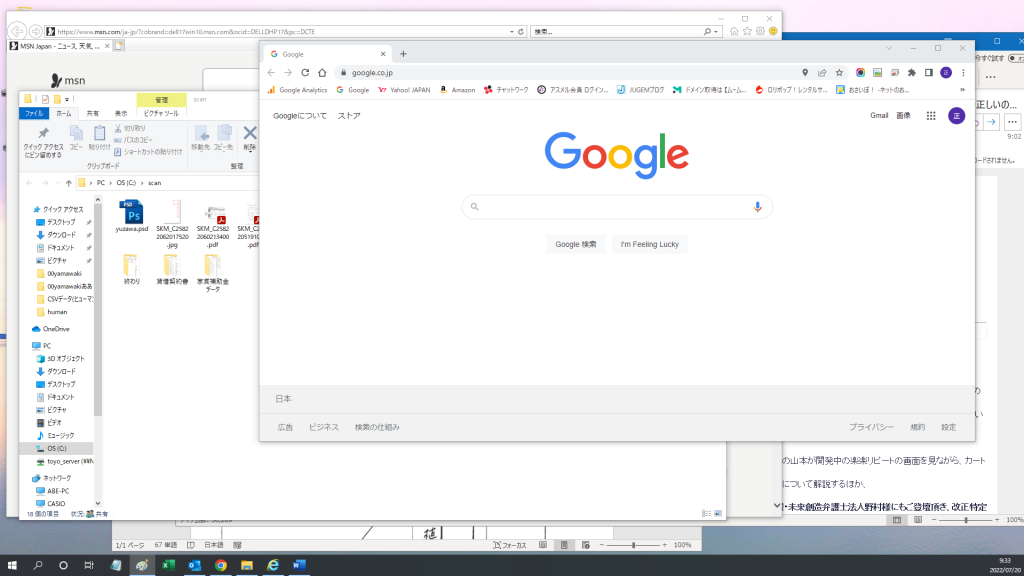Open 画像 images link
The image size is (1024, 576).
pos(903,116)
